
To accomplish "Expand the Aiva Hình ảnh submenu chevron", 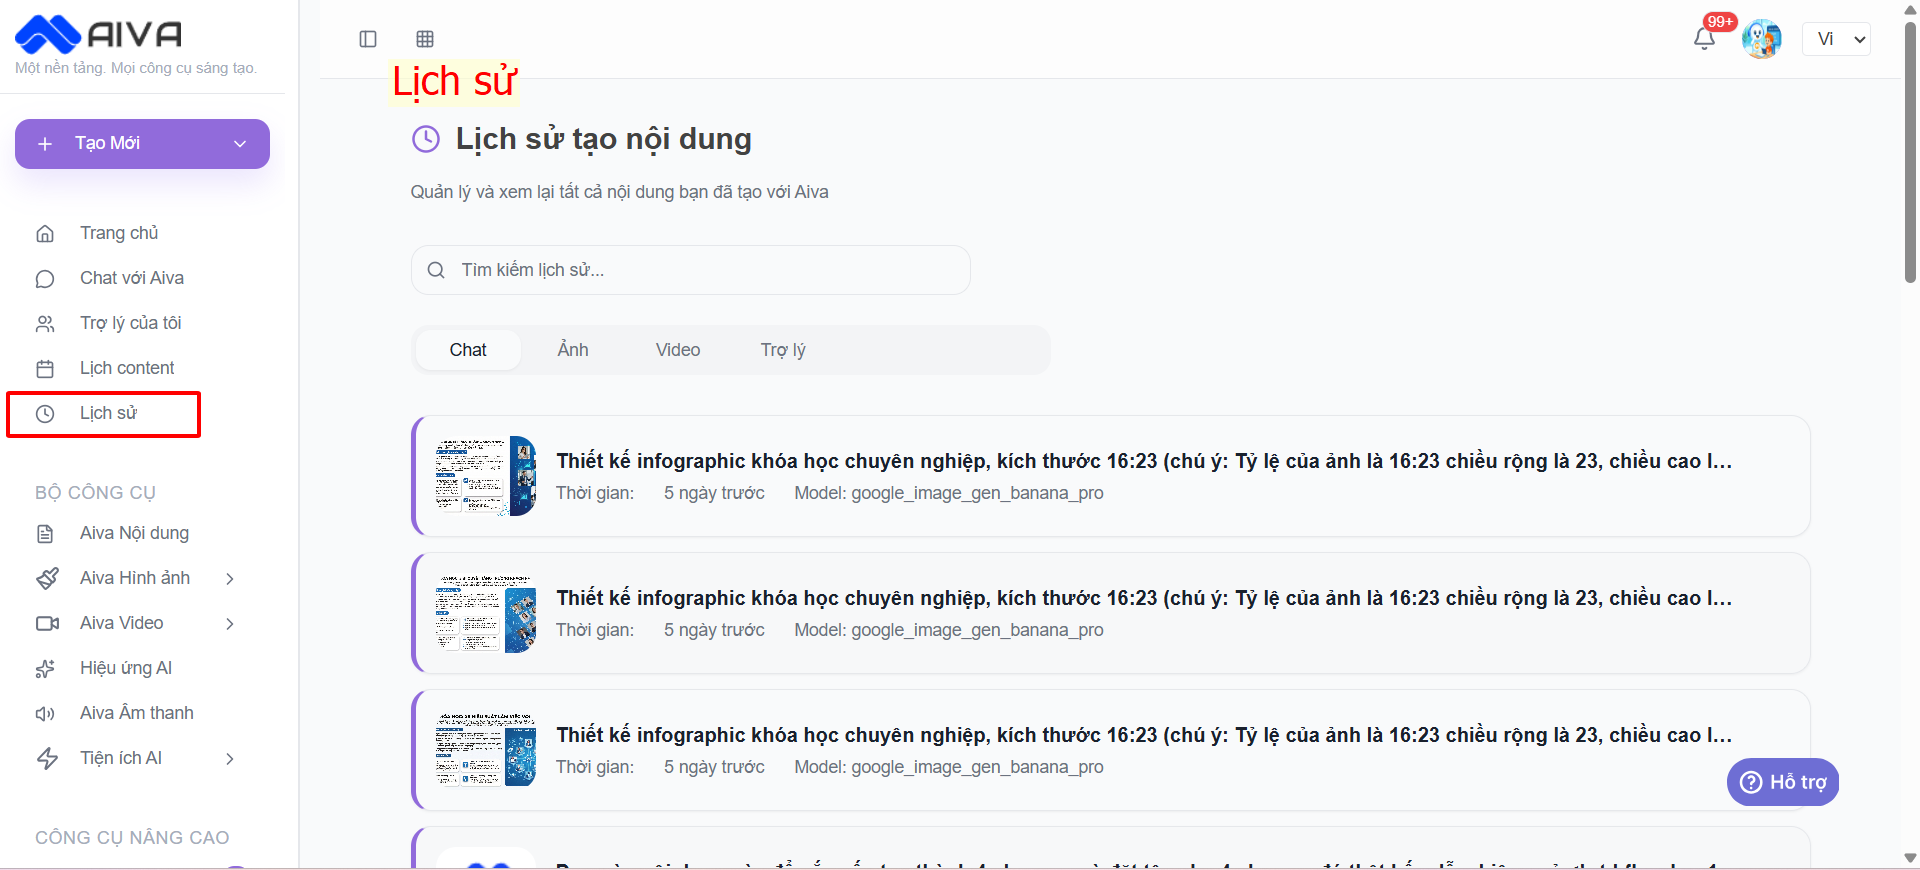I will coord(230,579).
